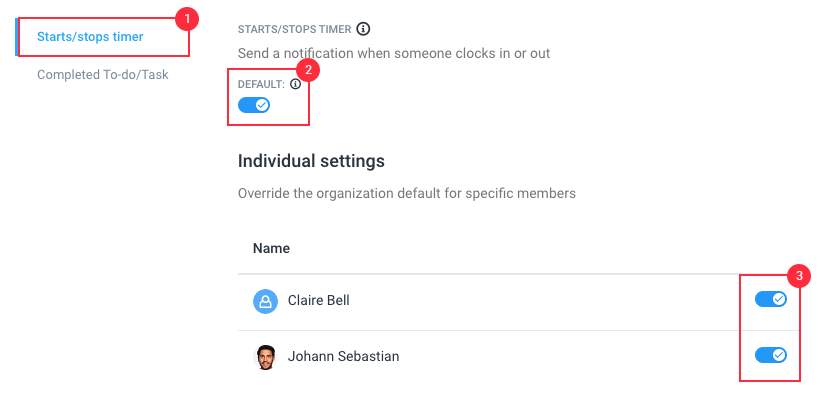The width and height of the screenshot is (823, 410).
Task: Click the red number 3 badge
Action: click(799, 276)
